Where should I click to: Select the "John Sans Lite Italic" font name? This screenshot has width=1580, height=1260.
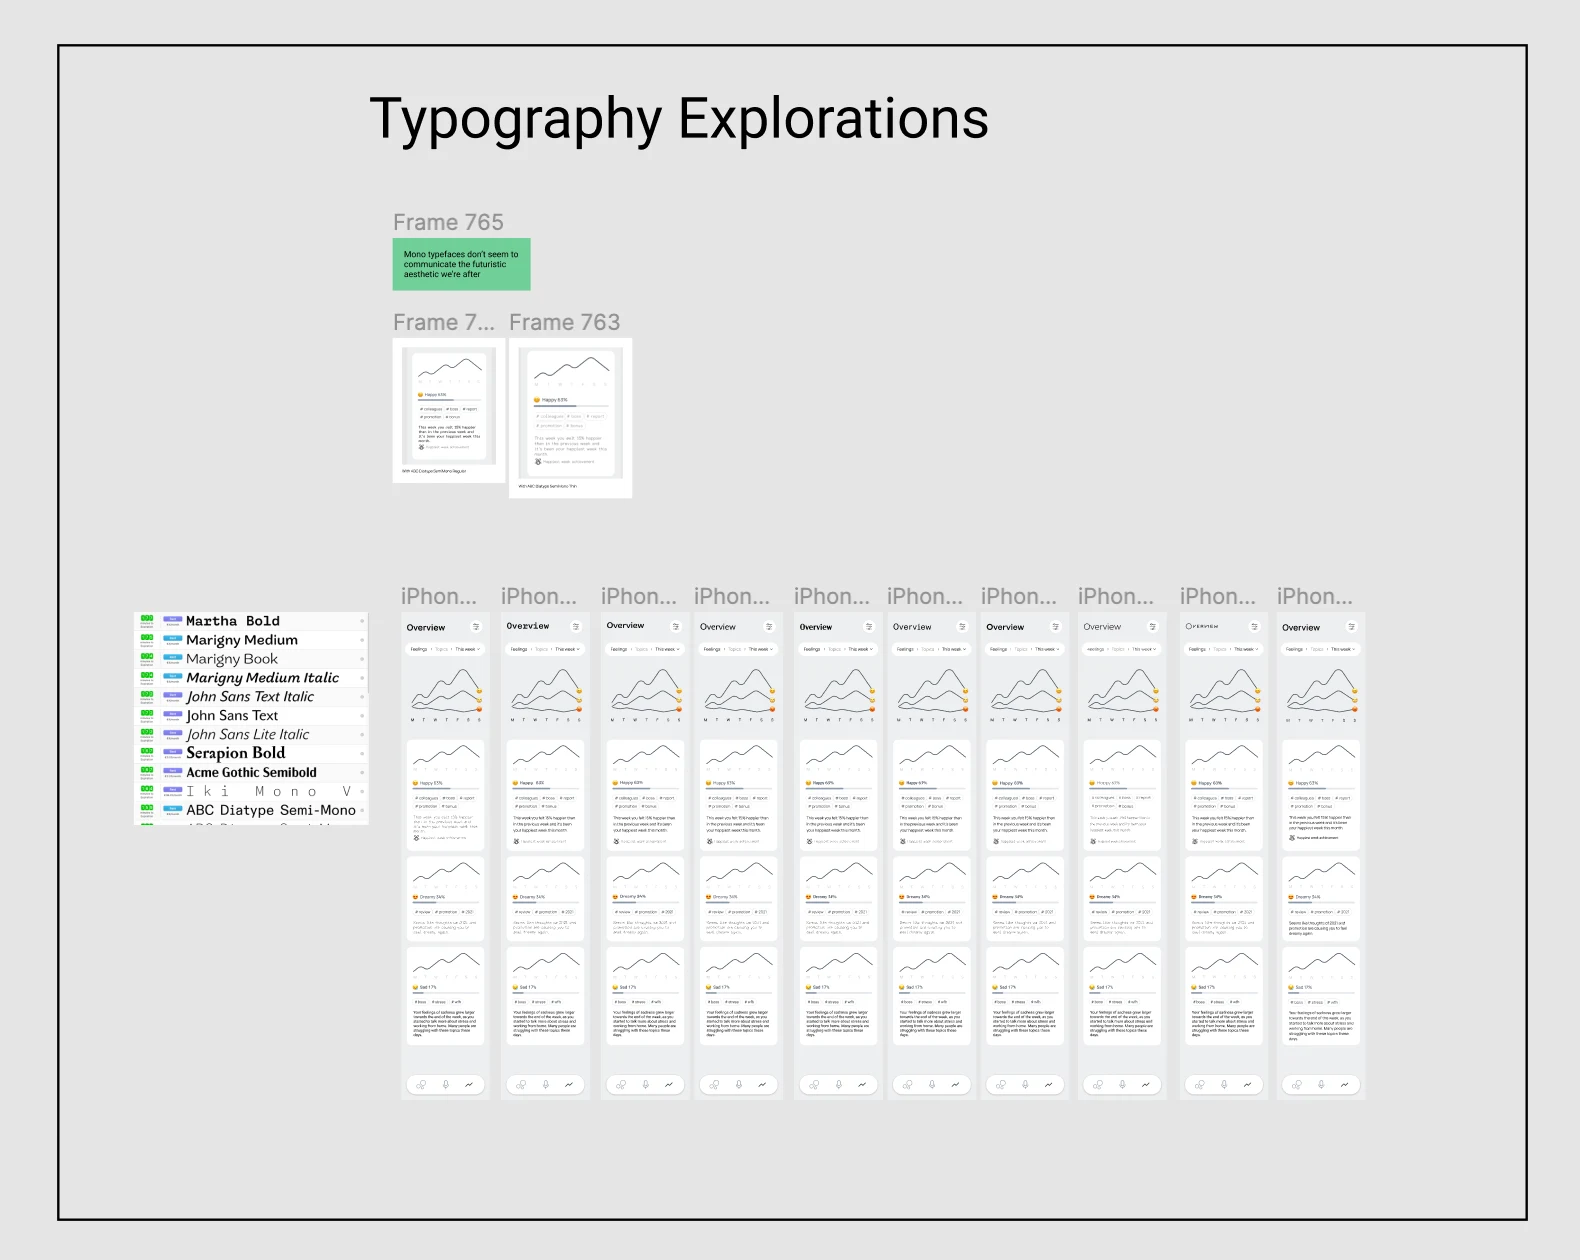(248, 734)
